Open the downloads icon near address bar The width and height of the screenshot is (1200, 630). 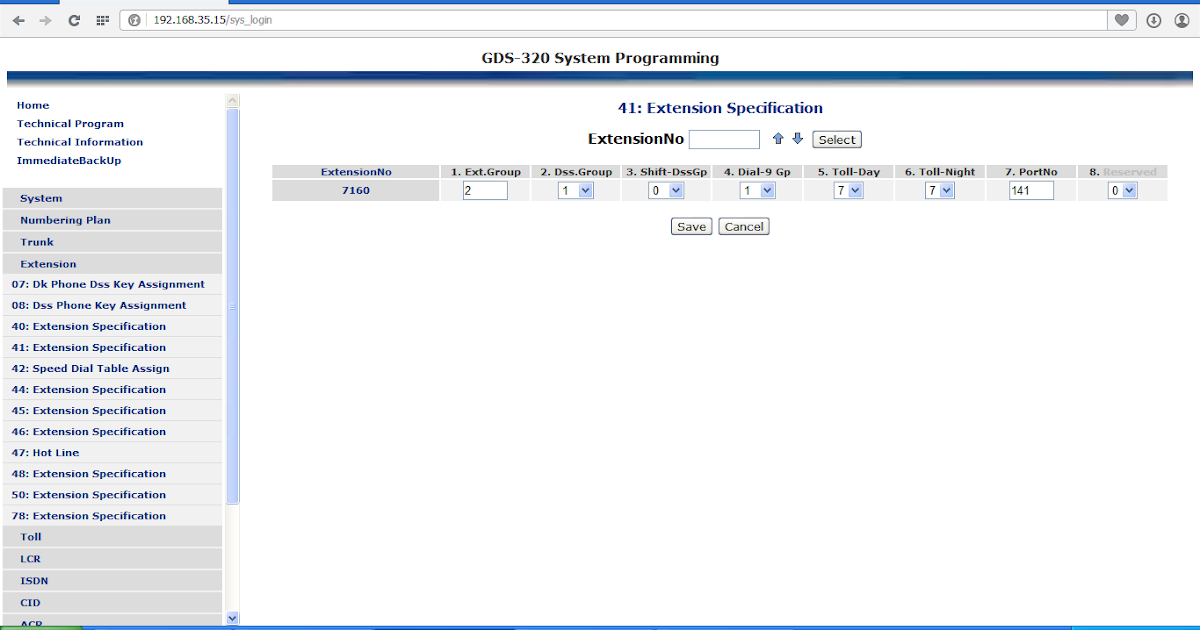tap(1153, 20)
